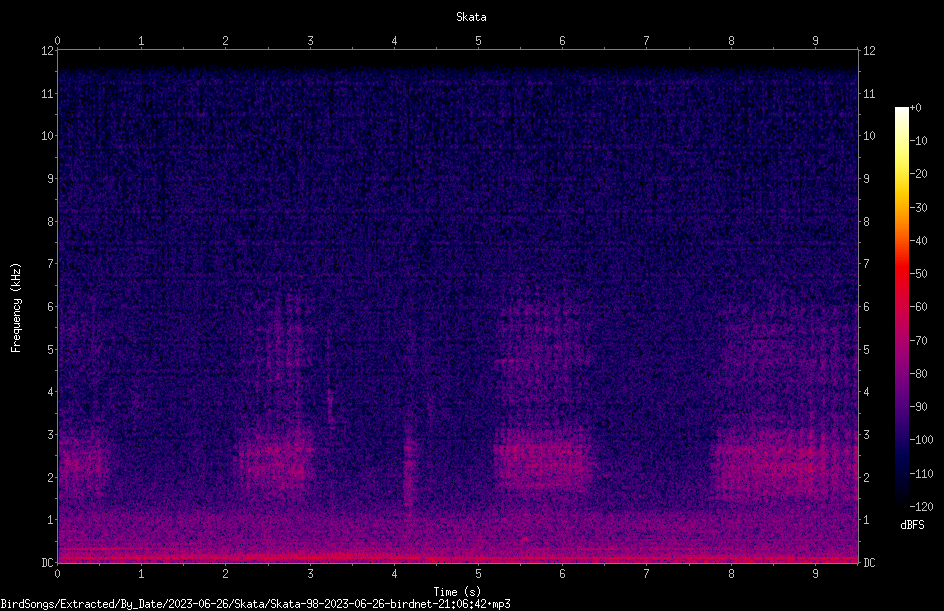
Task: Click the call band between 5.2 and 6.3 seconds
Action: tap(540, 459)
